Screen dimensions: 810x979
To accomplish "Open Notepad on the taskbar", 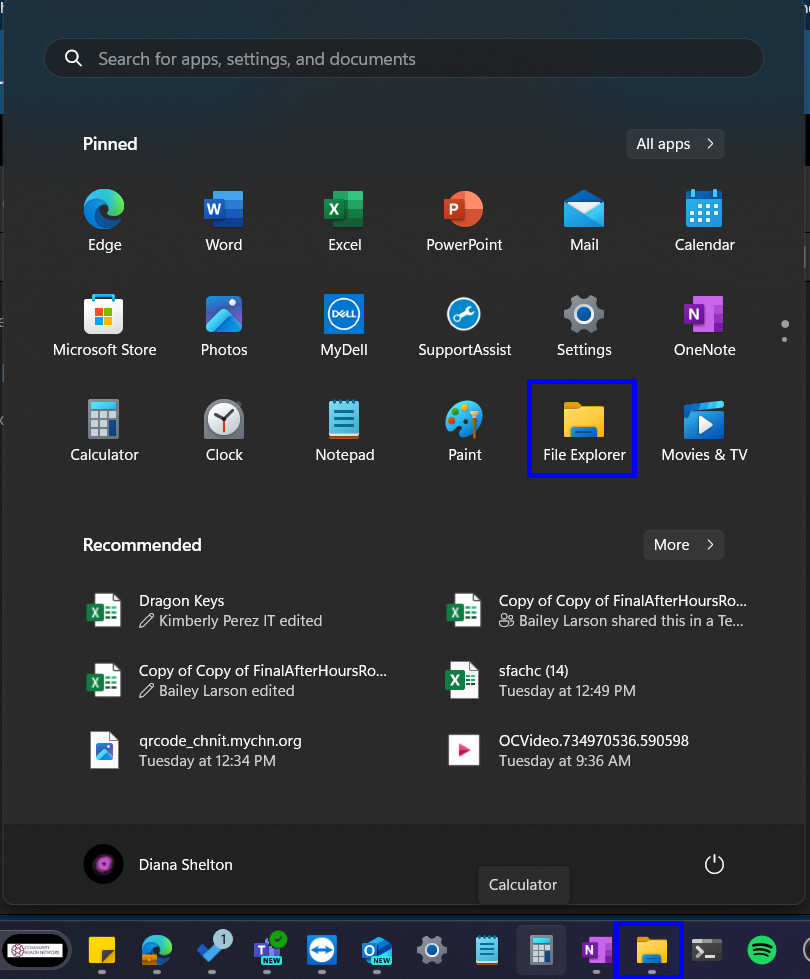I will pos(486,951).
